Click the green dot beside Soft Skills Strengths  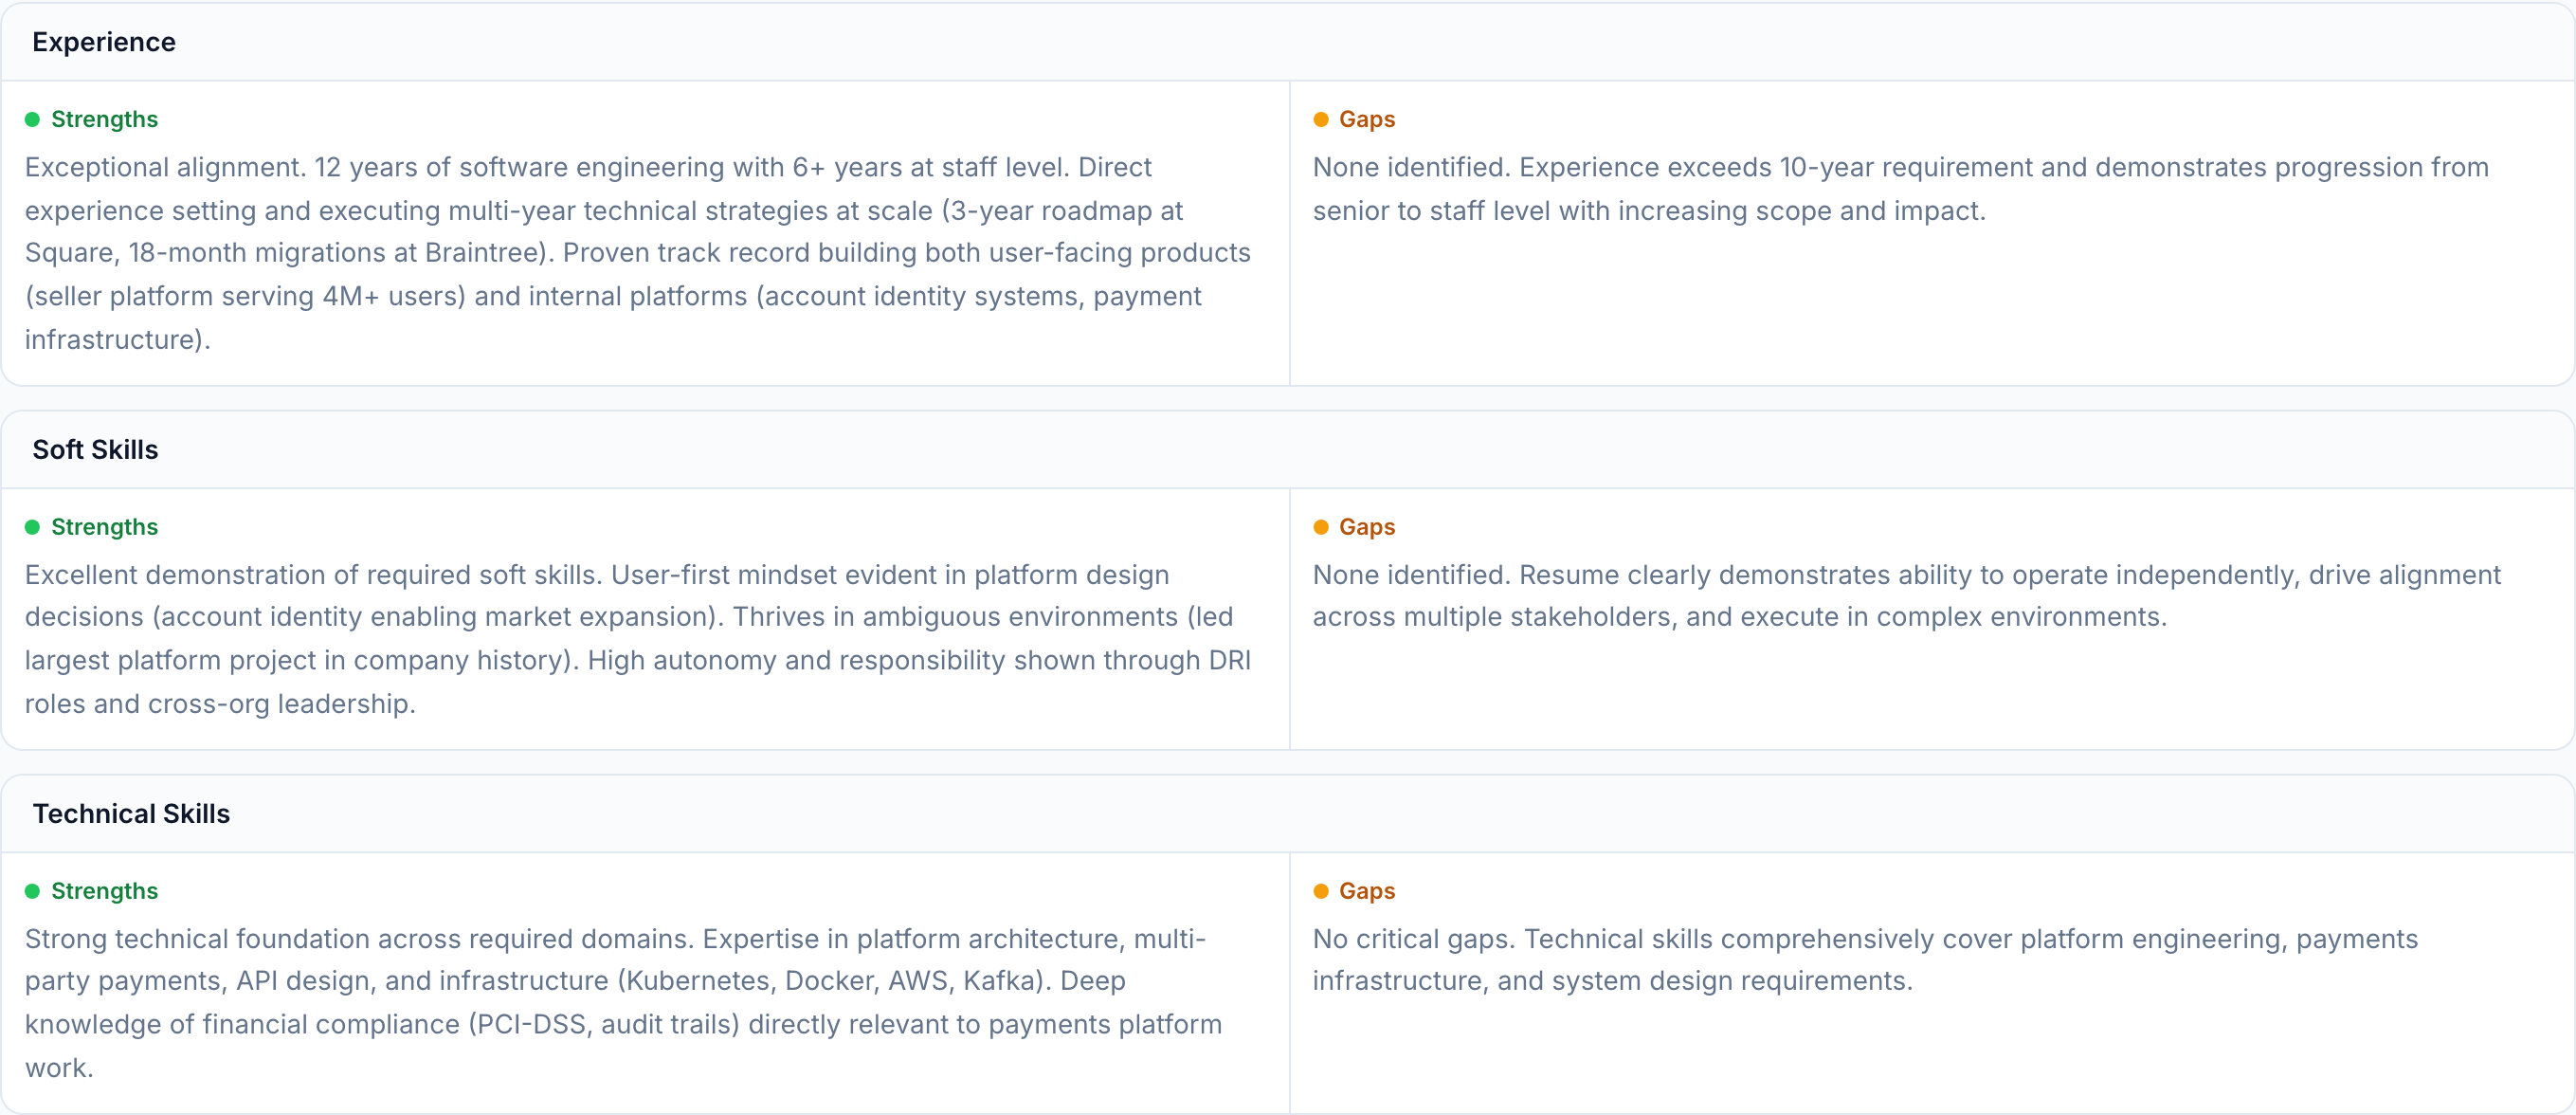(32, 527)
